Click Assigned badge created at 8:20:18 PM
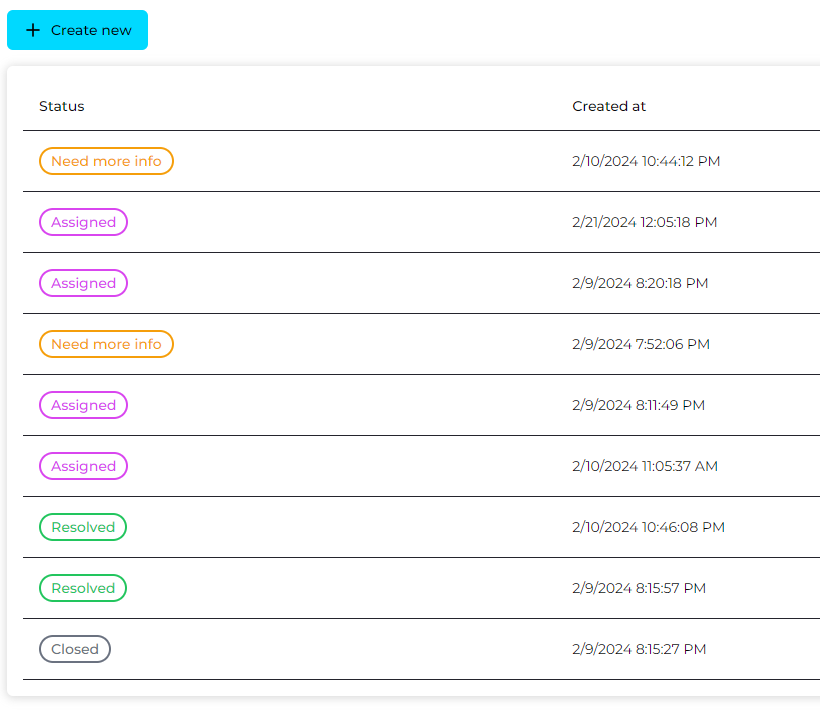820x716 pixels. (83, 283)
